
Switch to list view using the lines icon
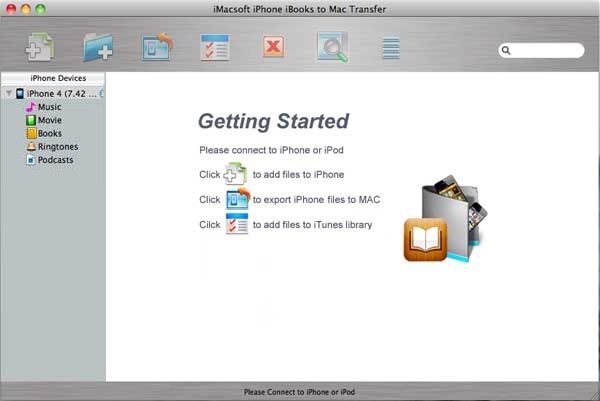[x=391, y=48]
